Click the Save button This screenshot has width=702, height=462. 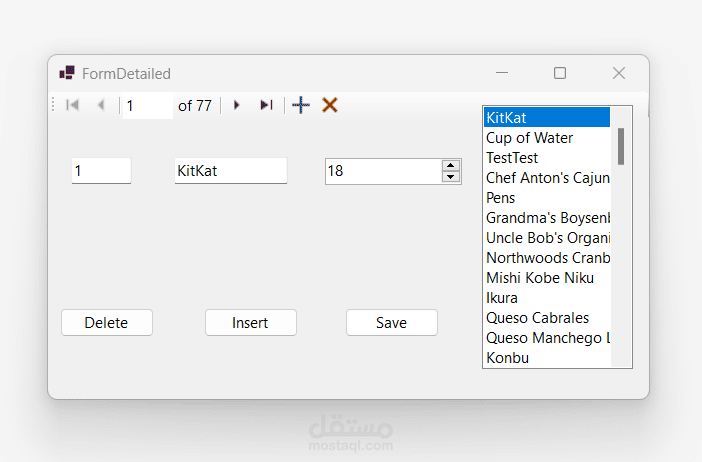point(391,323)
